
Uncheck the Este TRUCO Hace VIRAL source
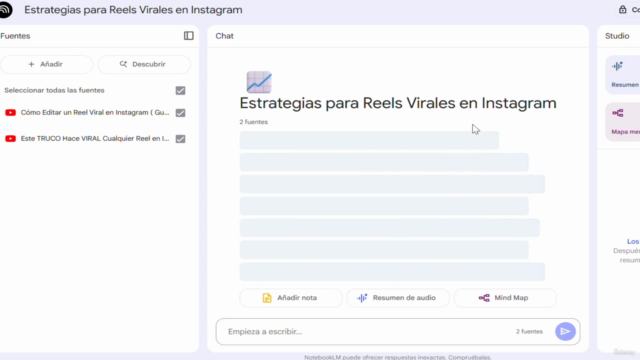click(x=180, y=139)
